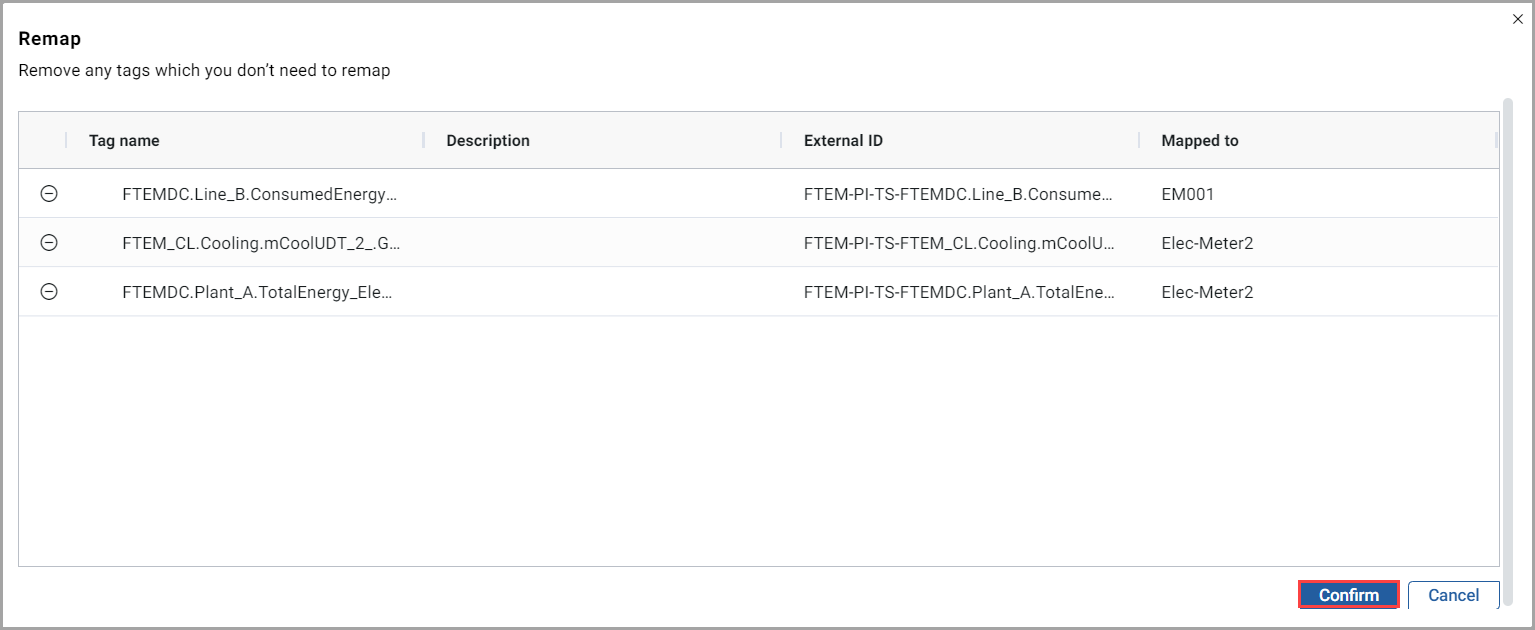Cancel the remap operation
The image size is (1535, 630).
1453,595
